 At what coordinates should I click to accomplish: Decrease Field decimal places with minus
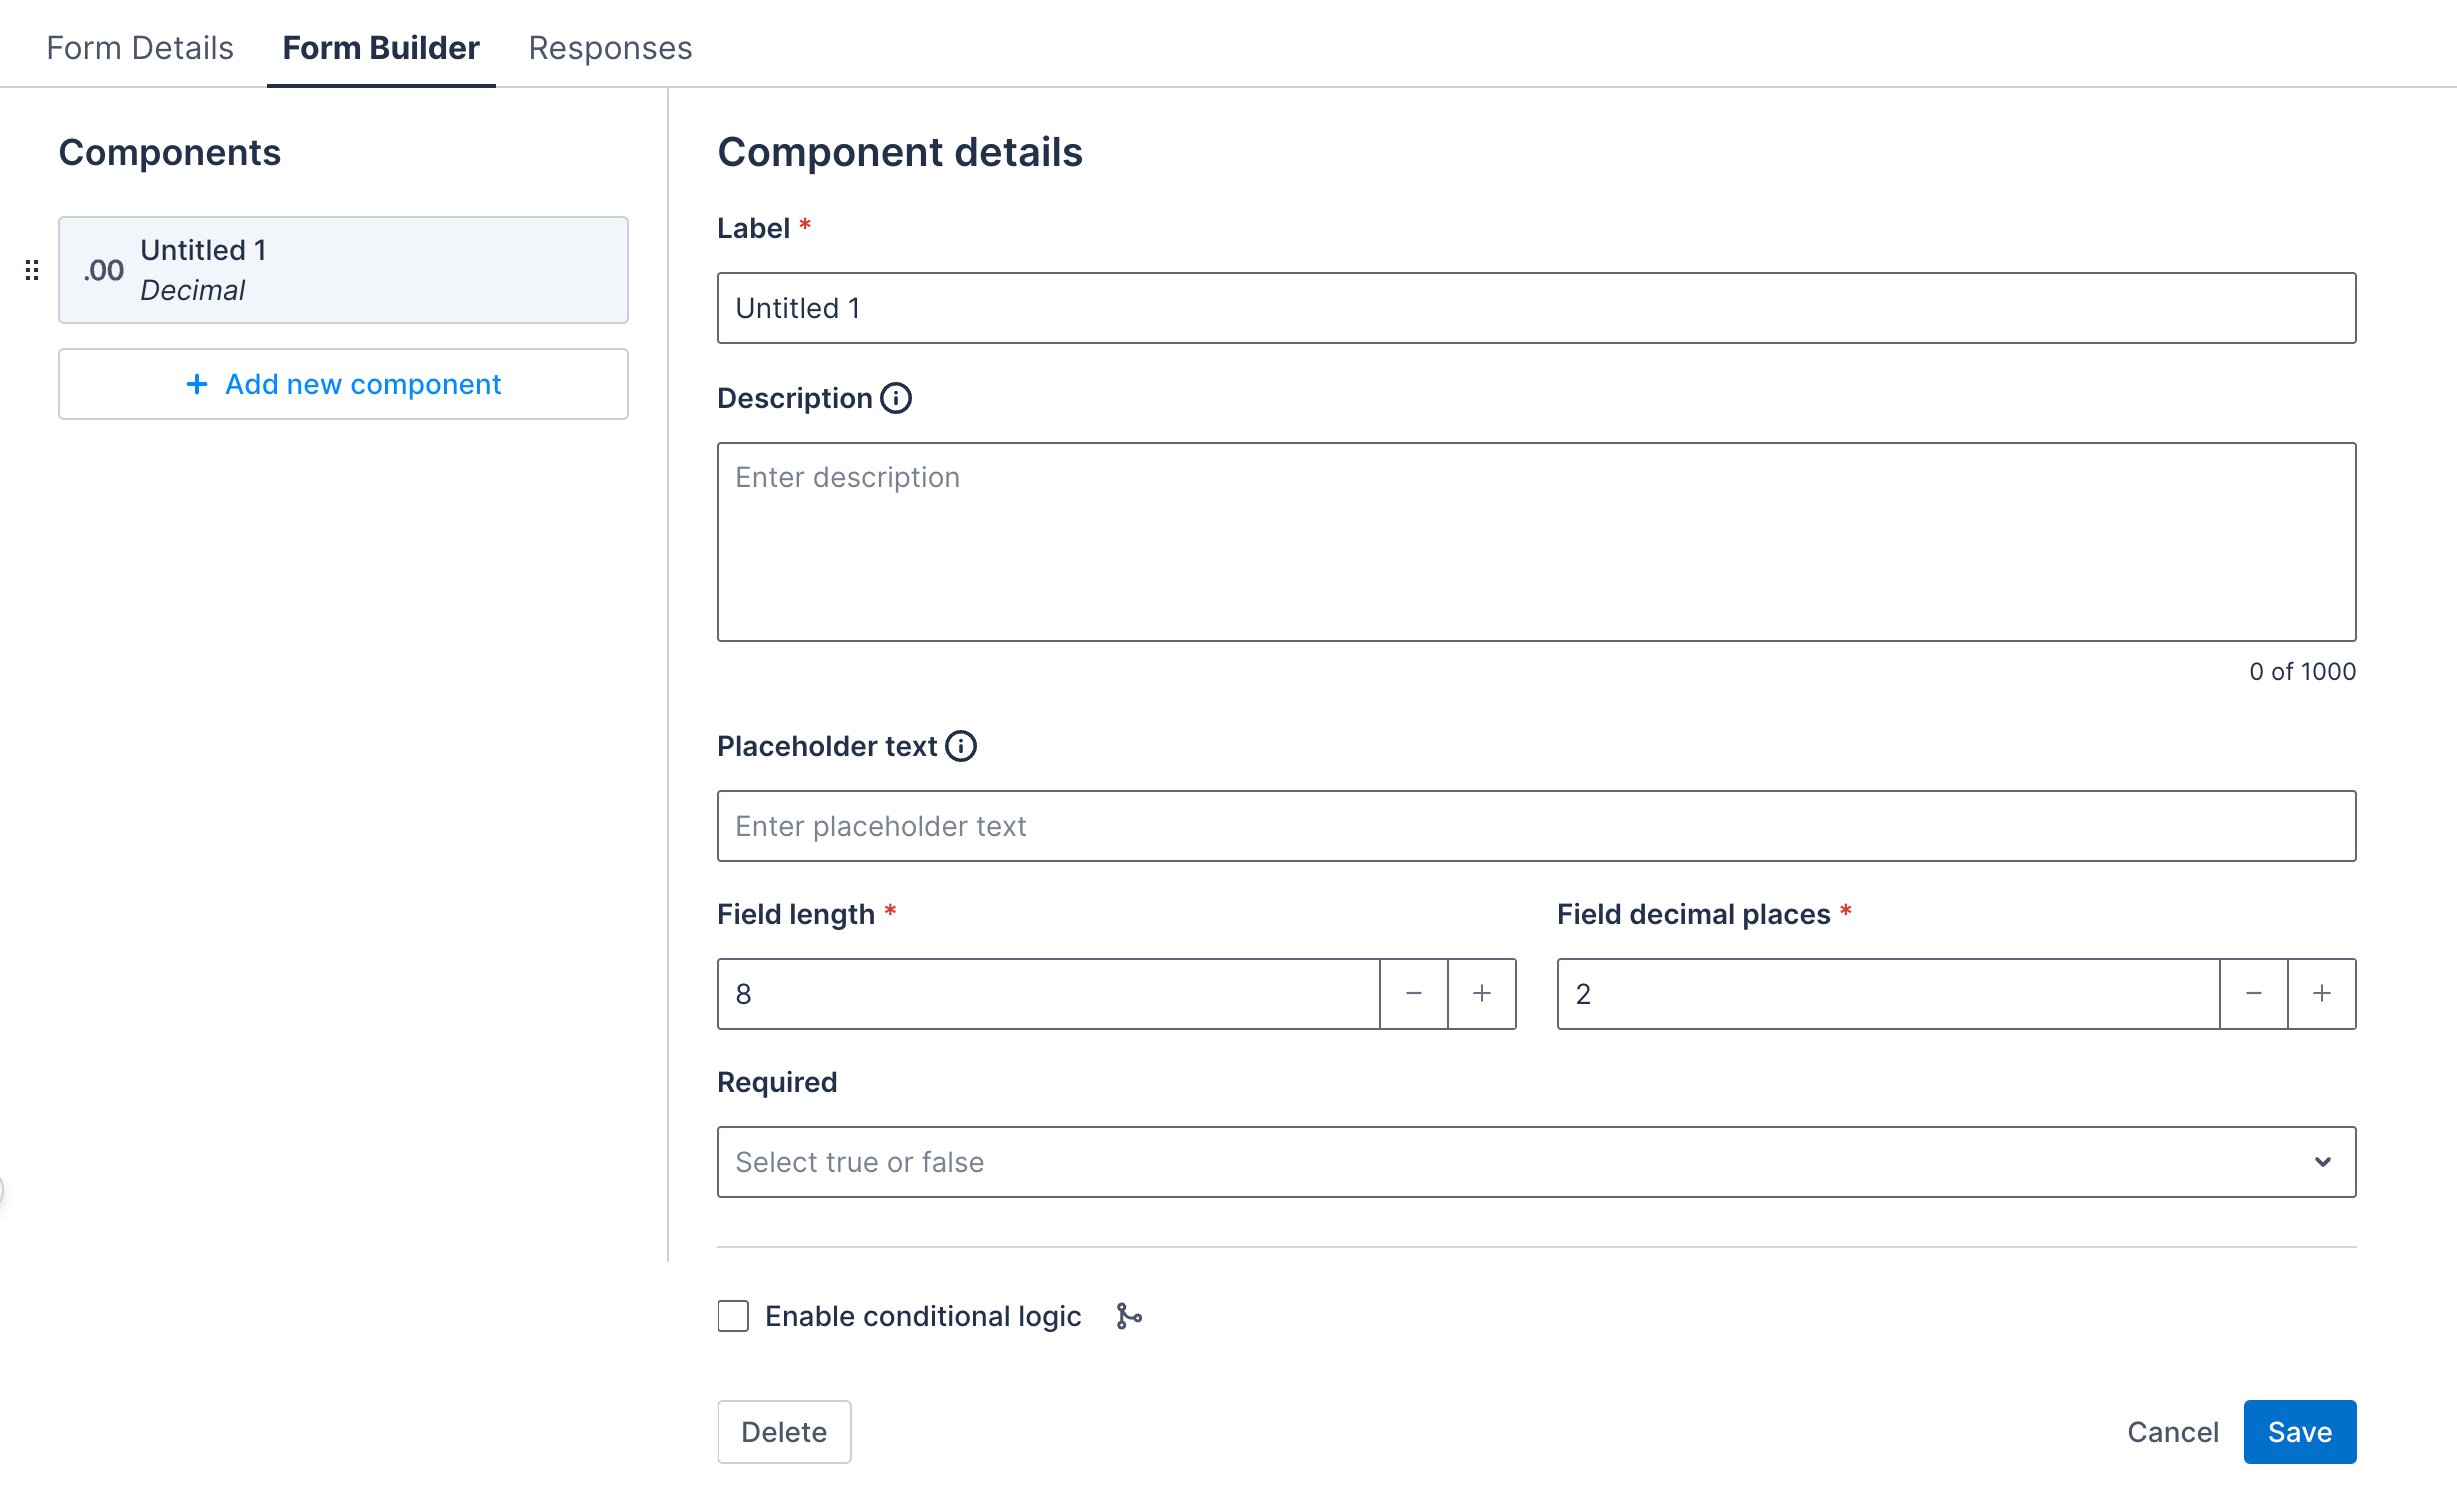(2253, 993)
